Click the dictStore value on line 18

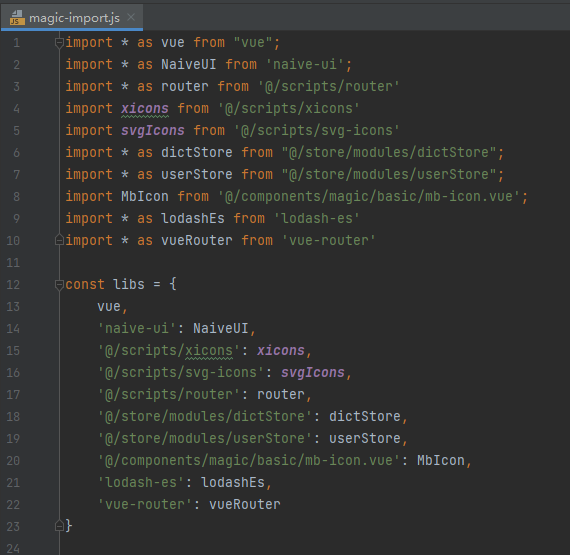365,417
